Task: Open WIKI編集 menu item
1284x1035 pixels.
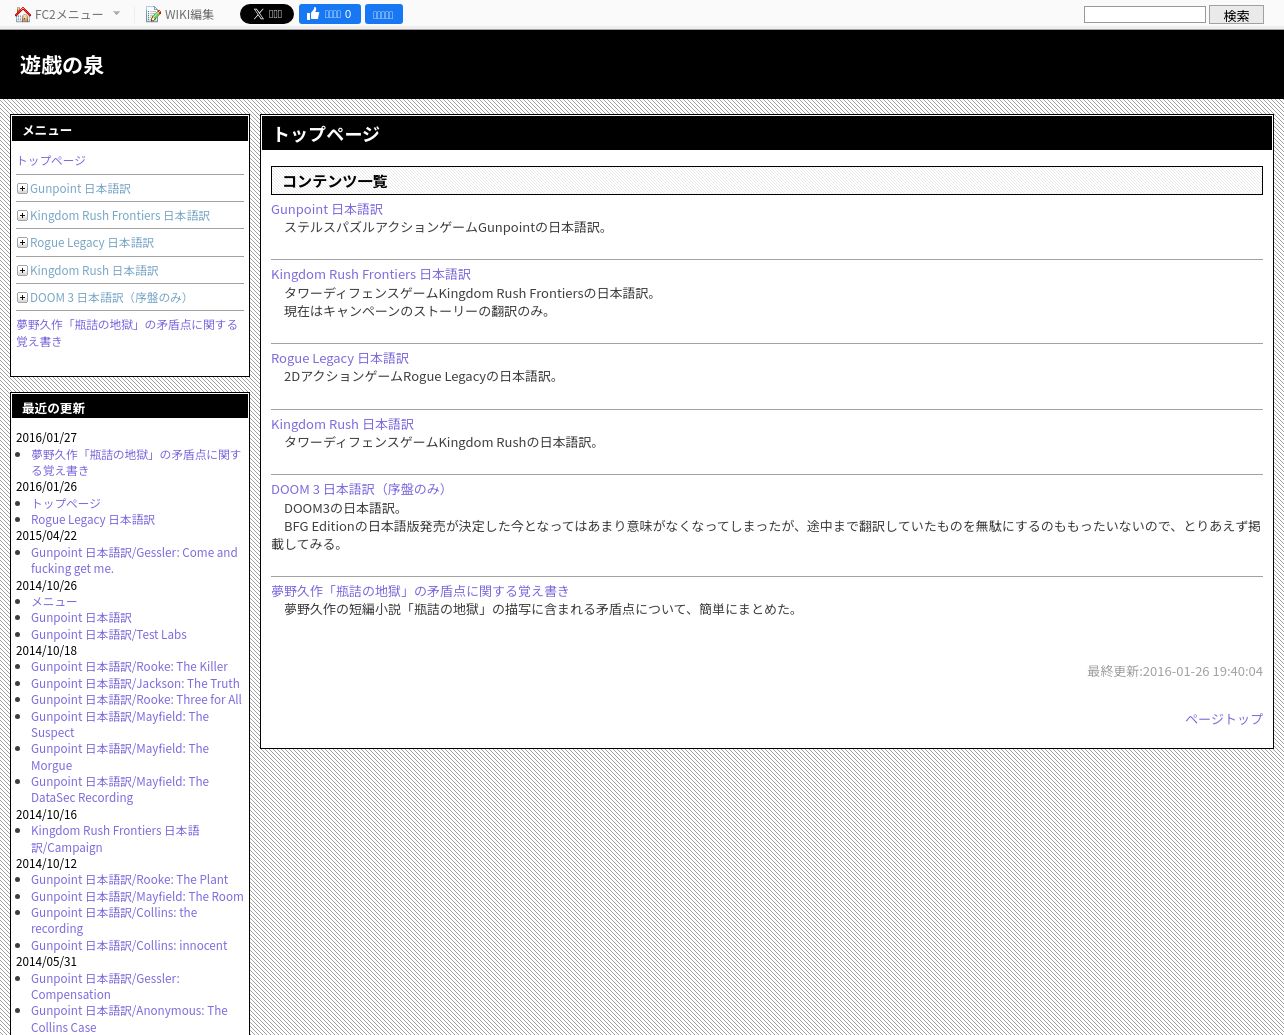Action: pos(189,14)
